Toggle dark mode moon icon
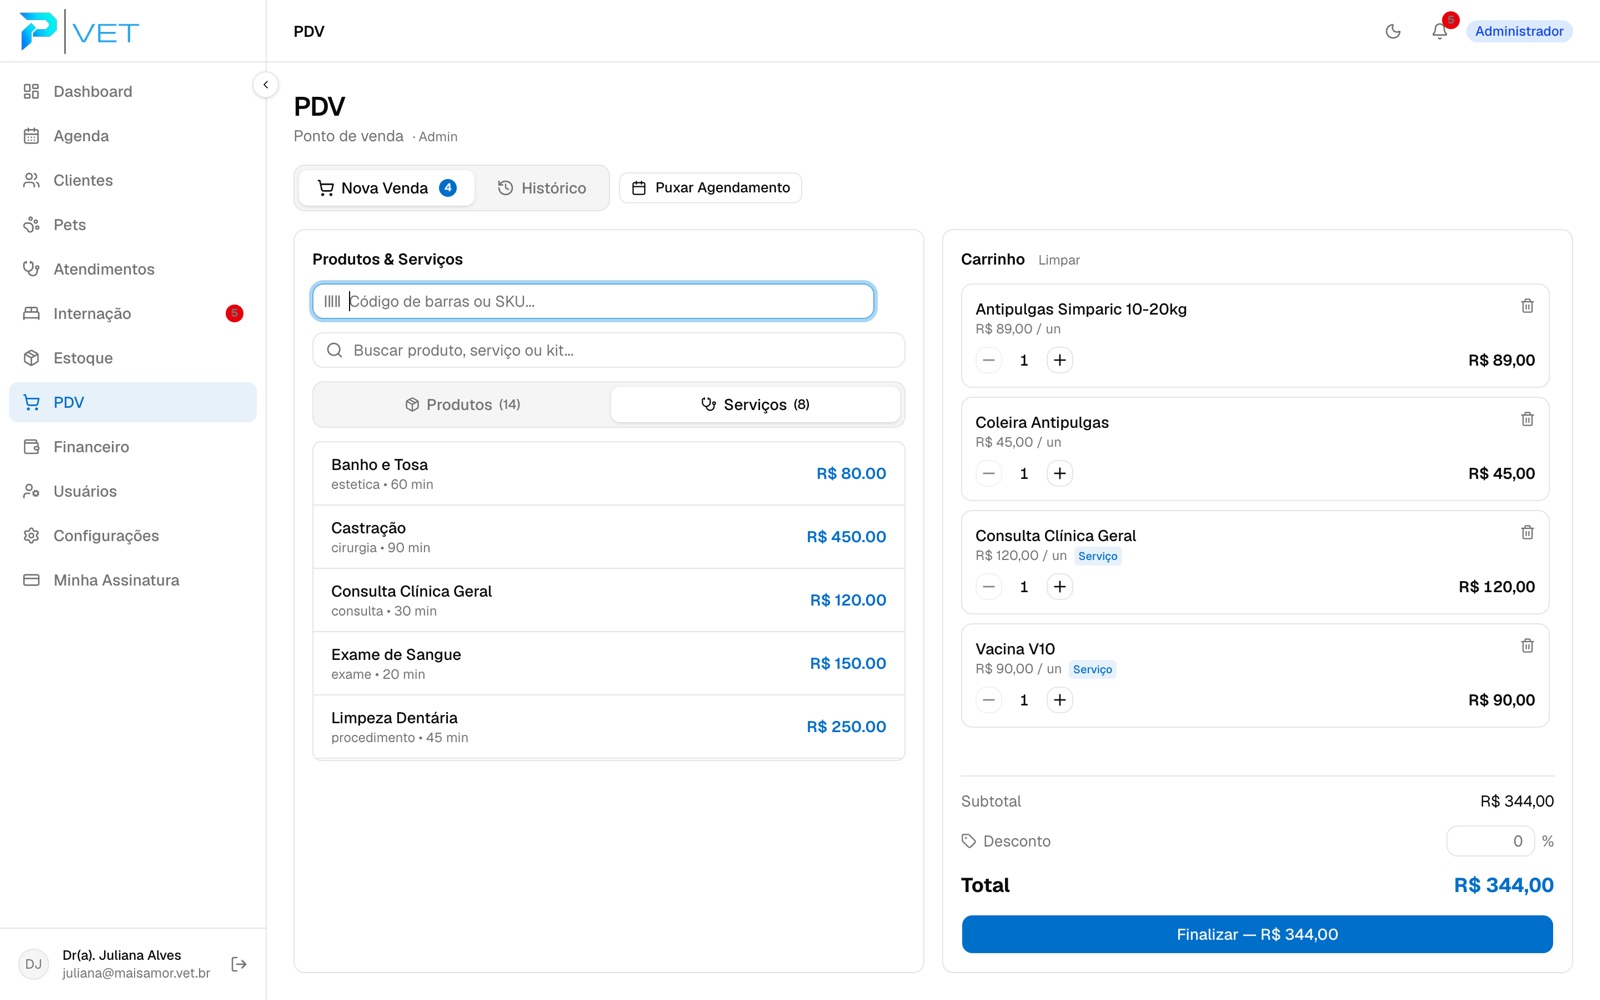This screenshot has width=1600, height=1000. (x=1393, y=31)
